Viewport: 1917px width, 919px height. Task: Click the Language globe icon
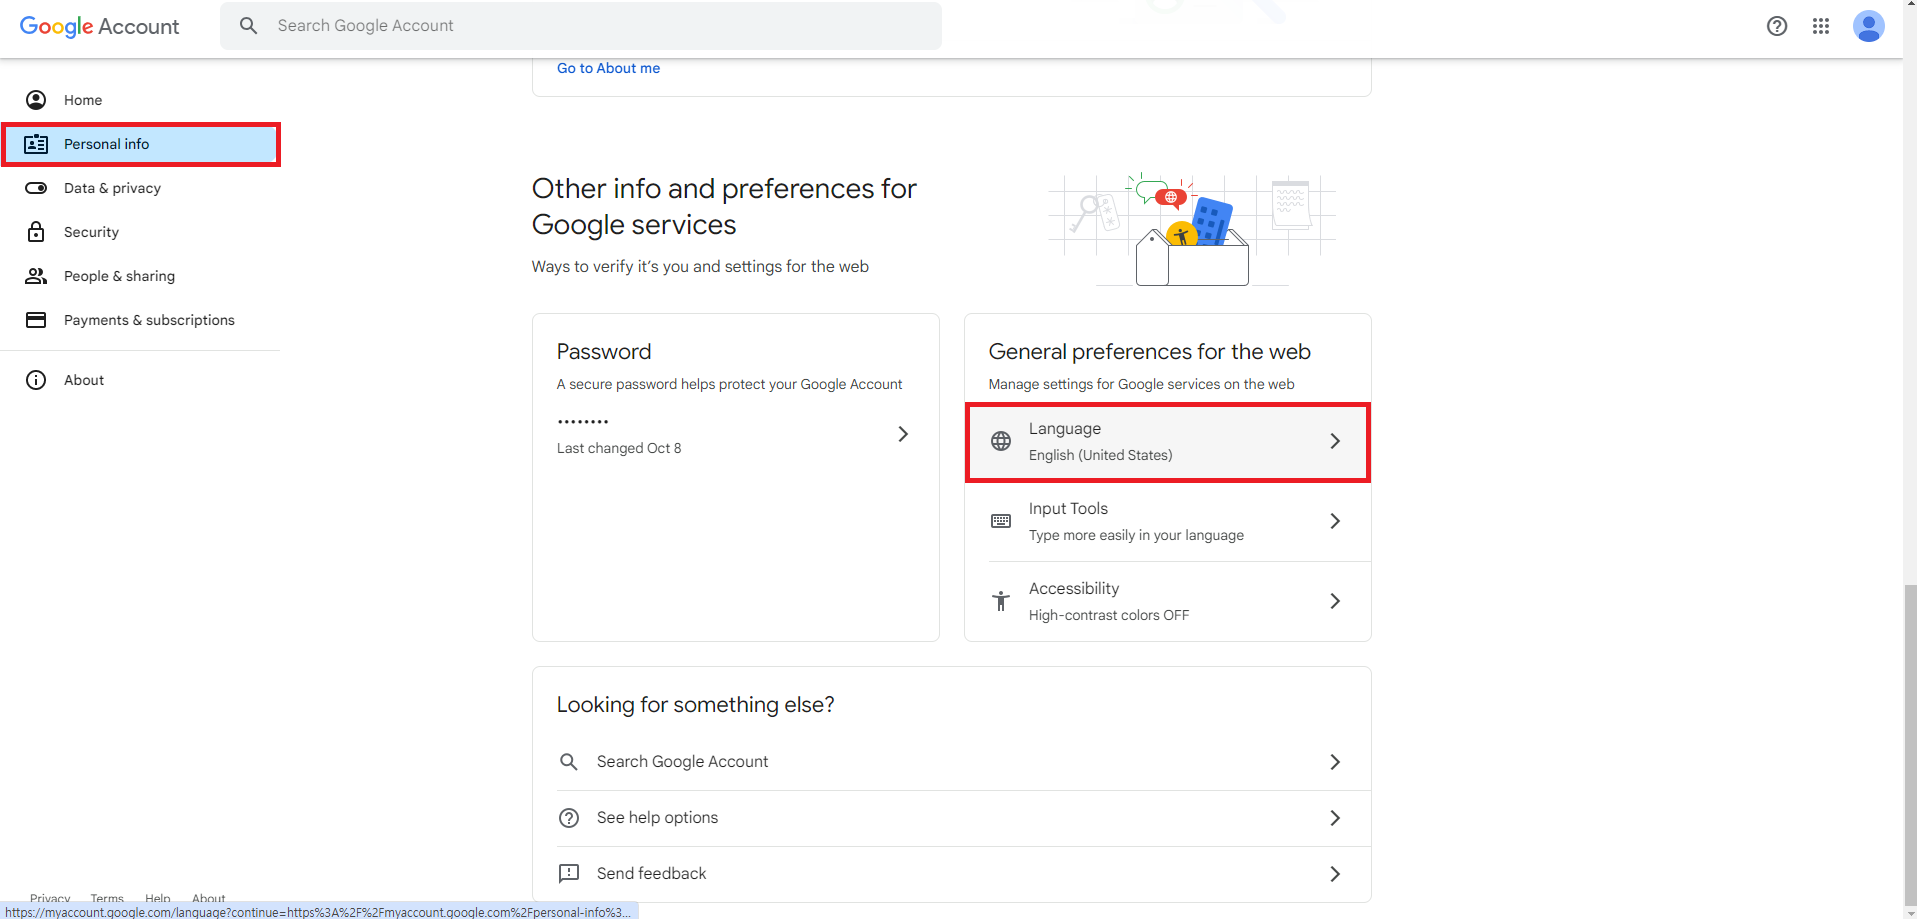[1001, 441]
